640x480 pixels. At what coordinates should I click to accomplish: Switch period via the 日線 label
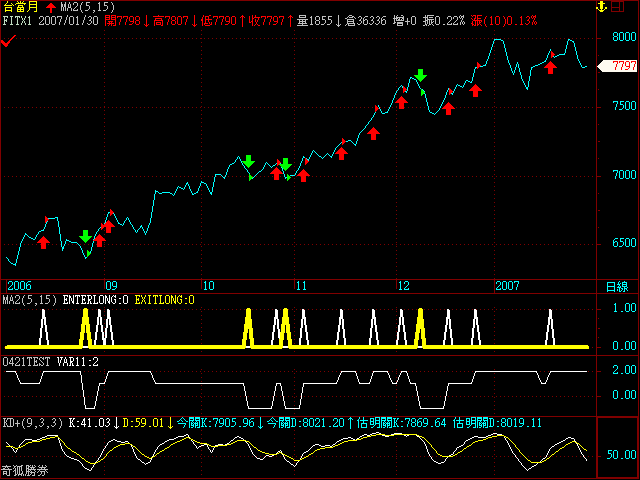pyautogui.click(x=617, y=287)
